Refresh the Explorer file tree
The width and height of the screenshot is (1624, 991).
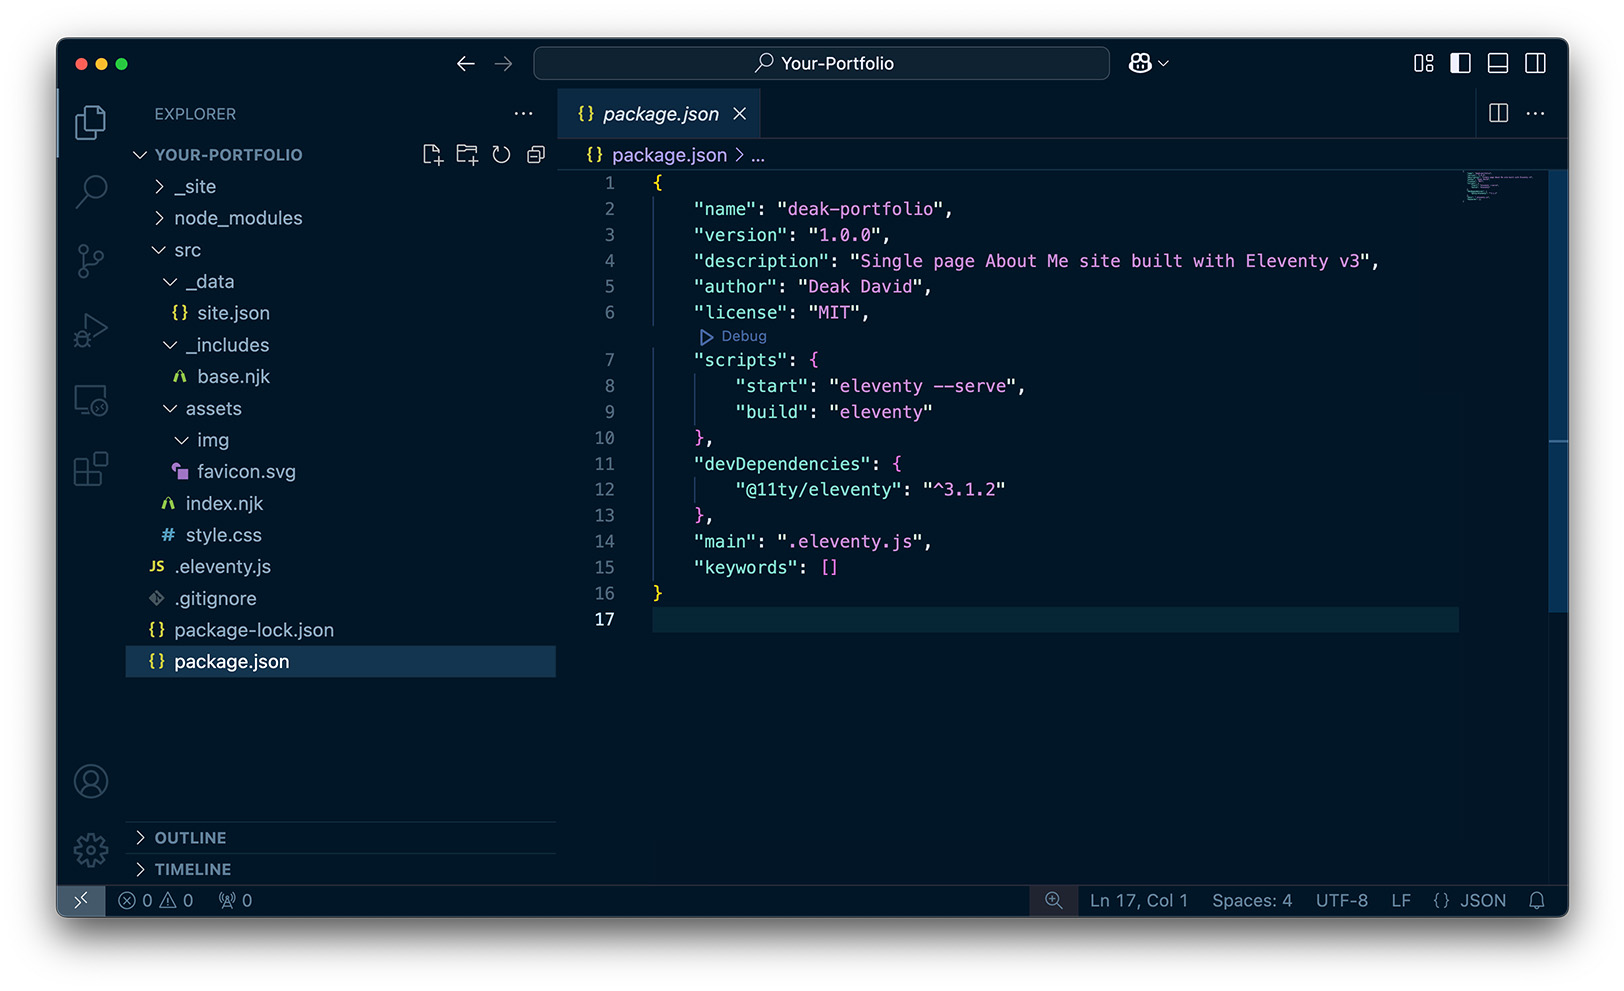coord(502,155)
